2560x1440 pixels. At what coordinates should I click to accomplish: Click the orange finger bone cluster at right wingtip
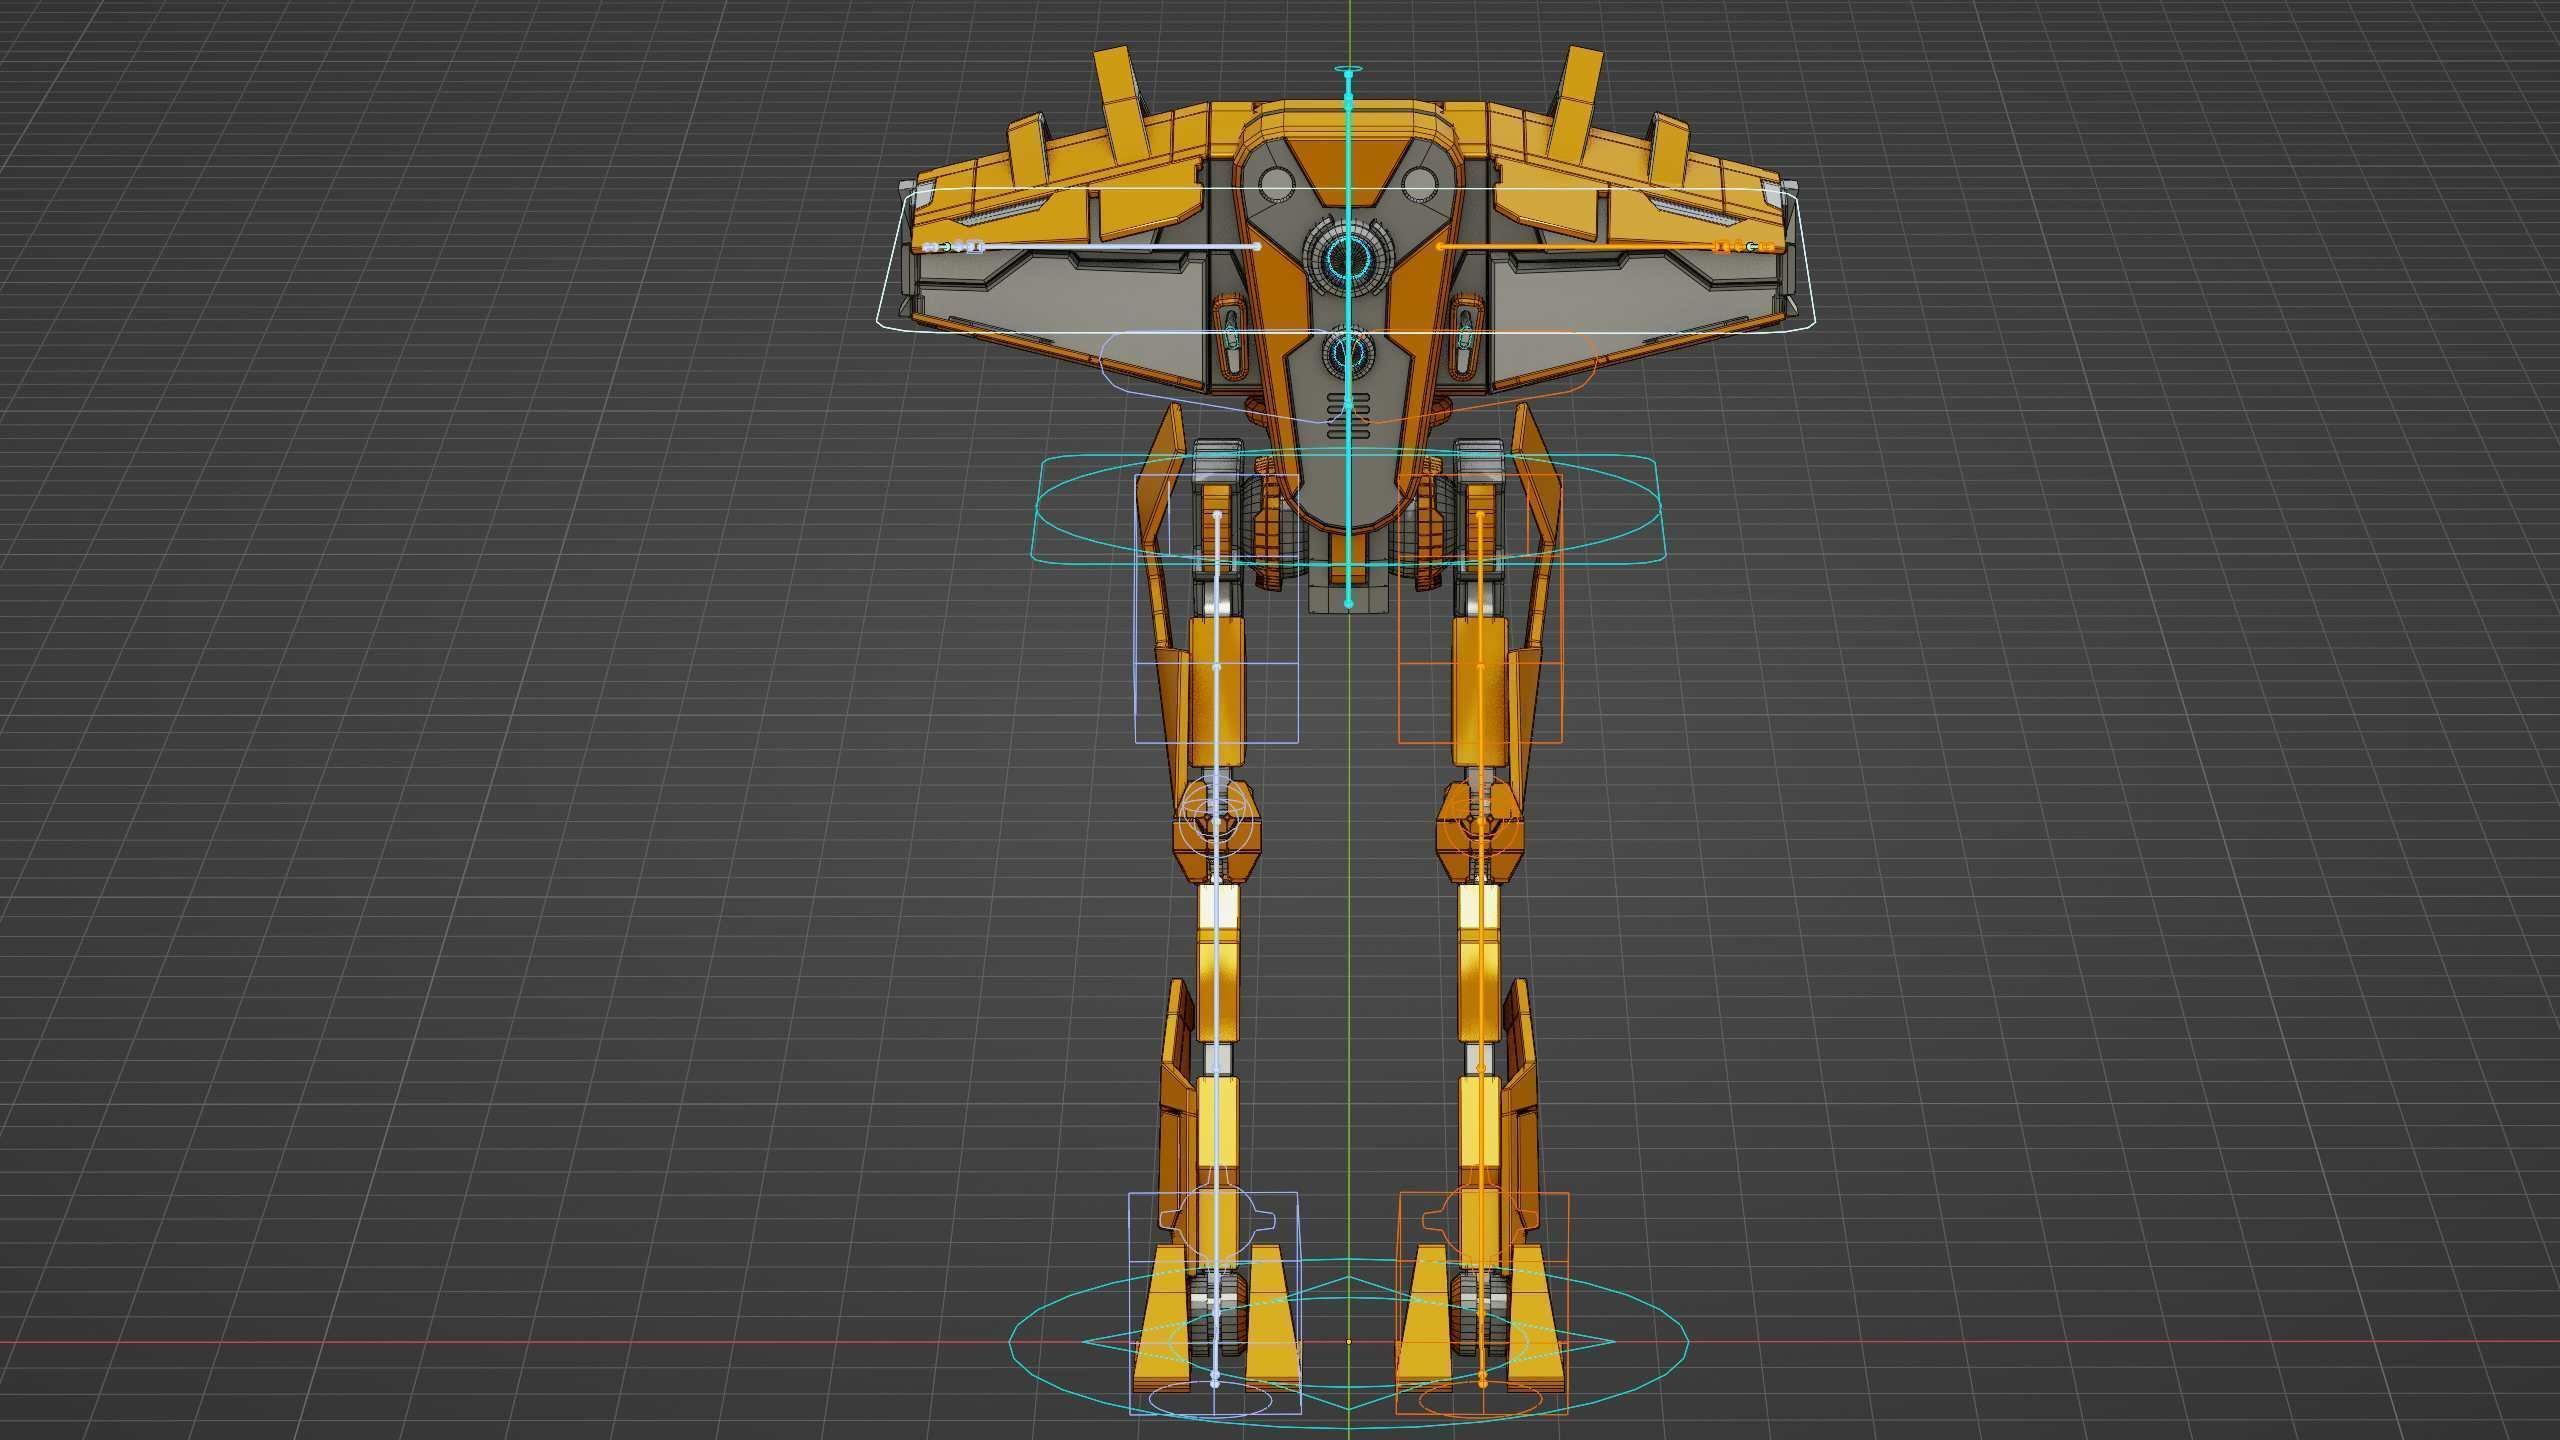pos(1744,246)
